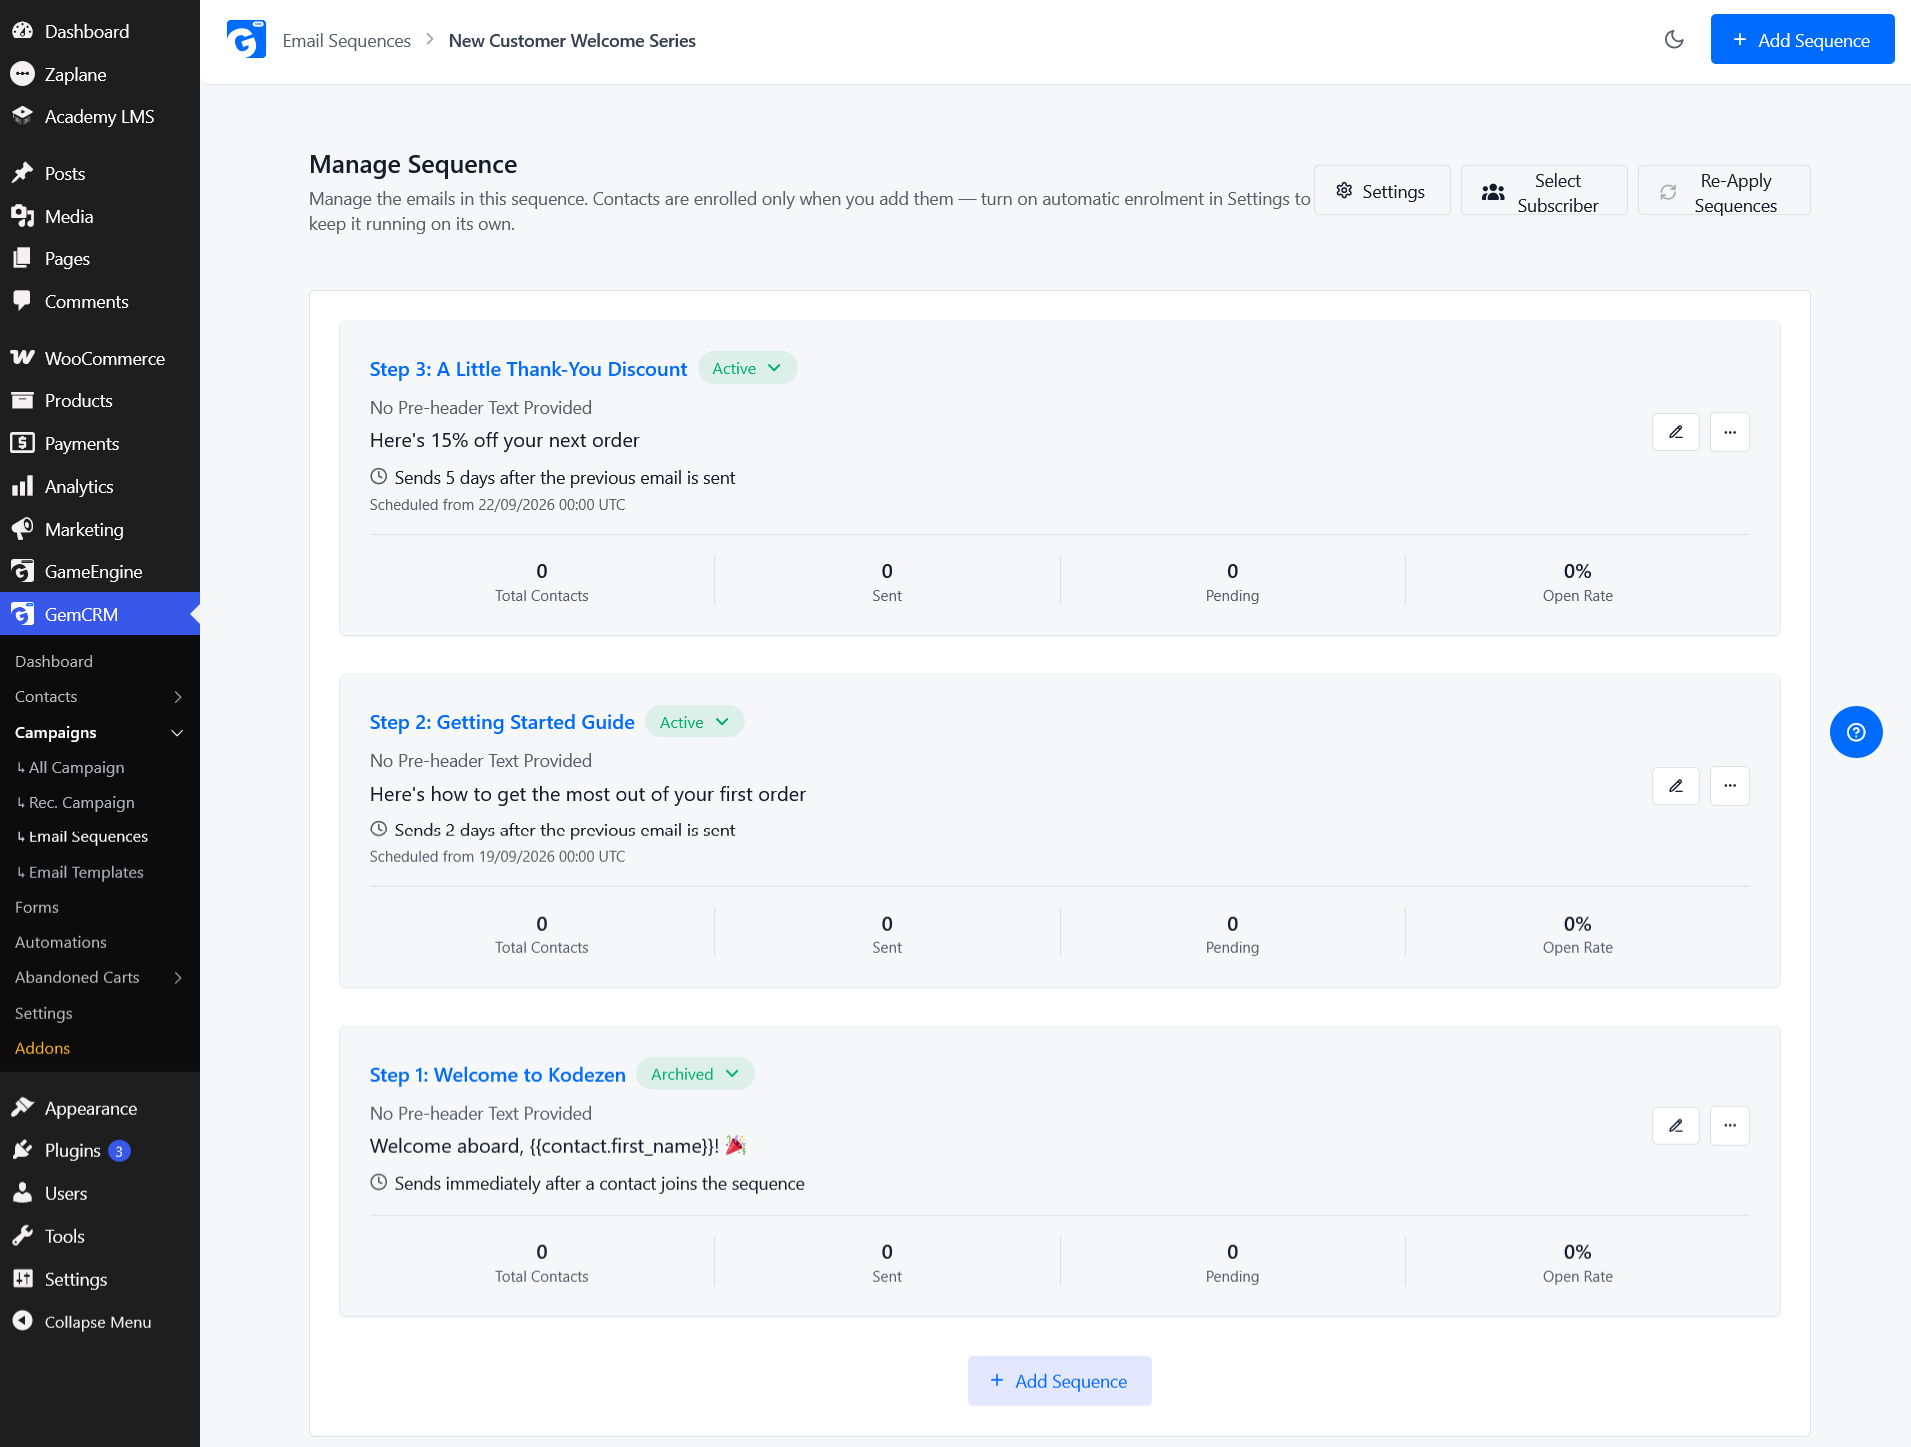
Task: Open Academy LMS menu
Action: [100, 117]
